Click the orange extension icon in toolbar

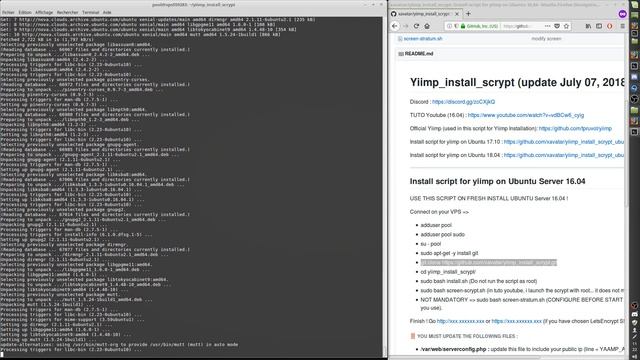[x=610, y=26]
